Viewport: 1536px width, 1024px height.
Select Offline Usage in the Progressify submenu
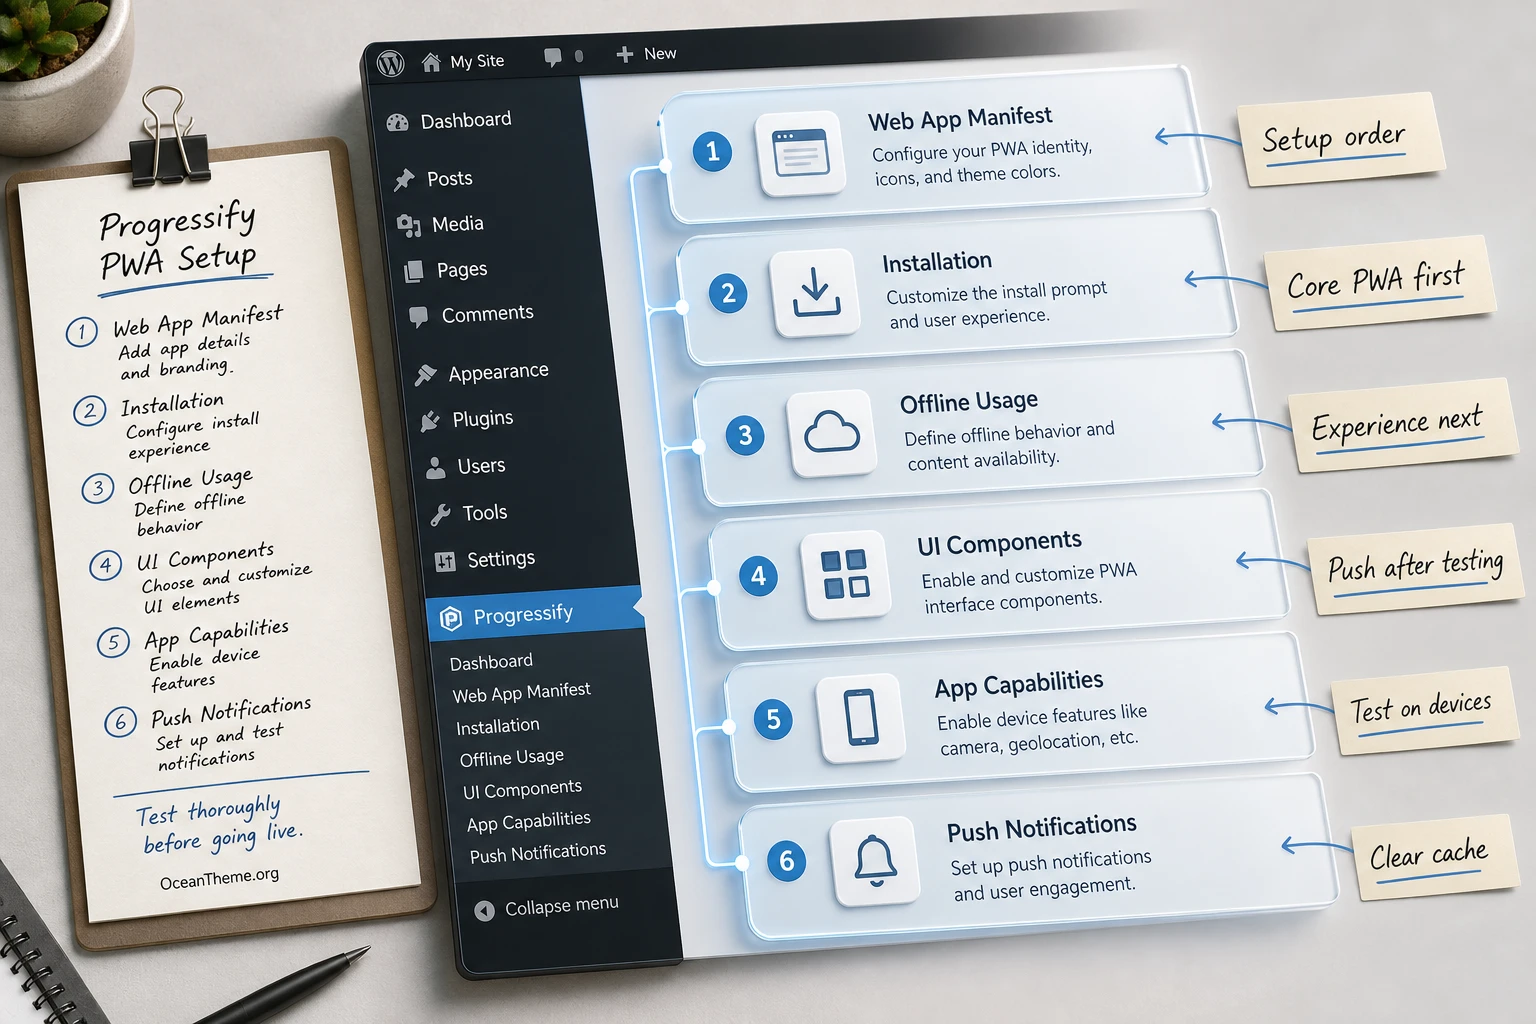coord(512,758)
